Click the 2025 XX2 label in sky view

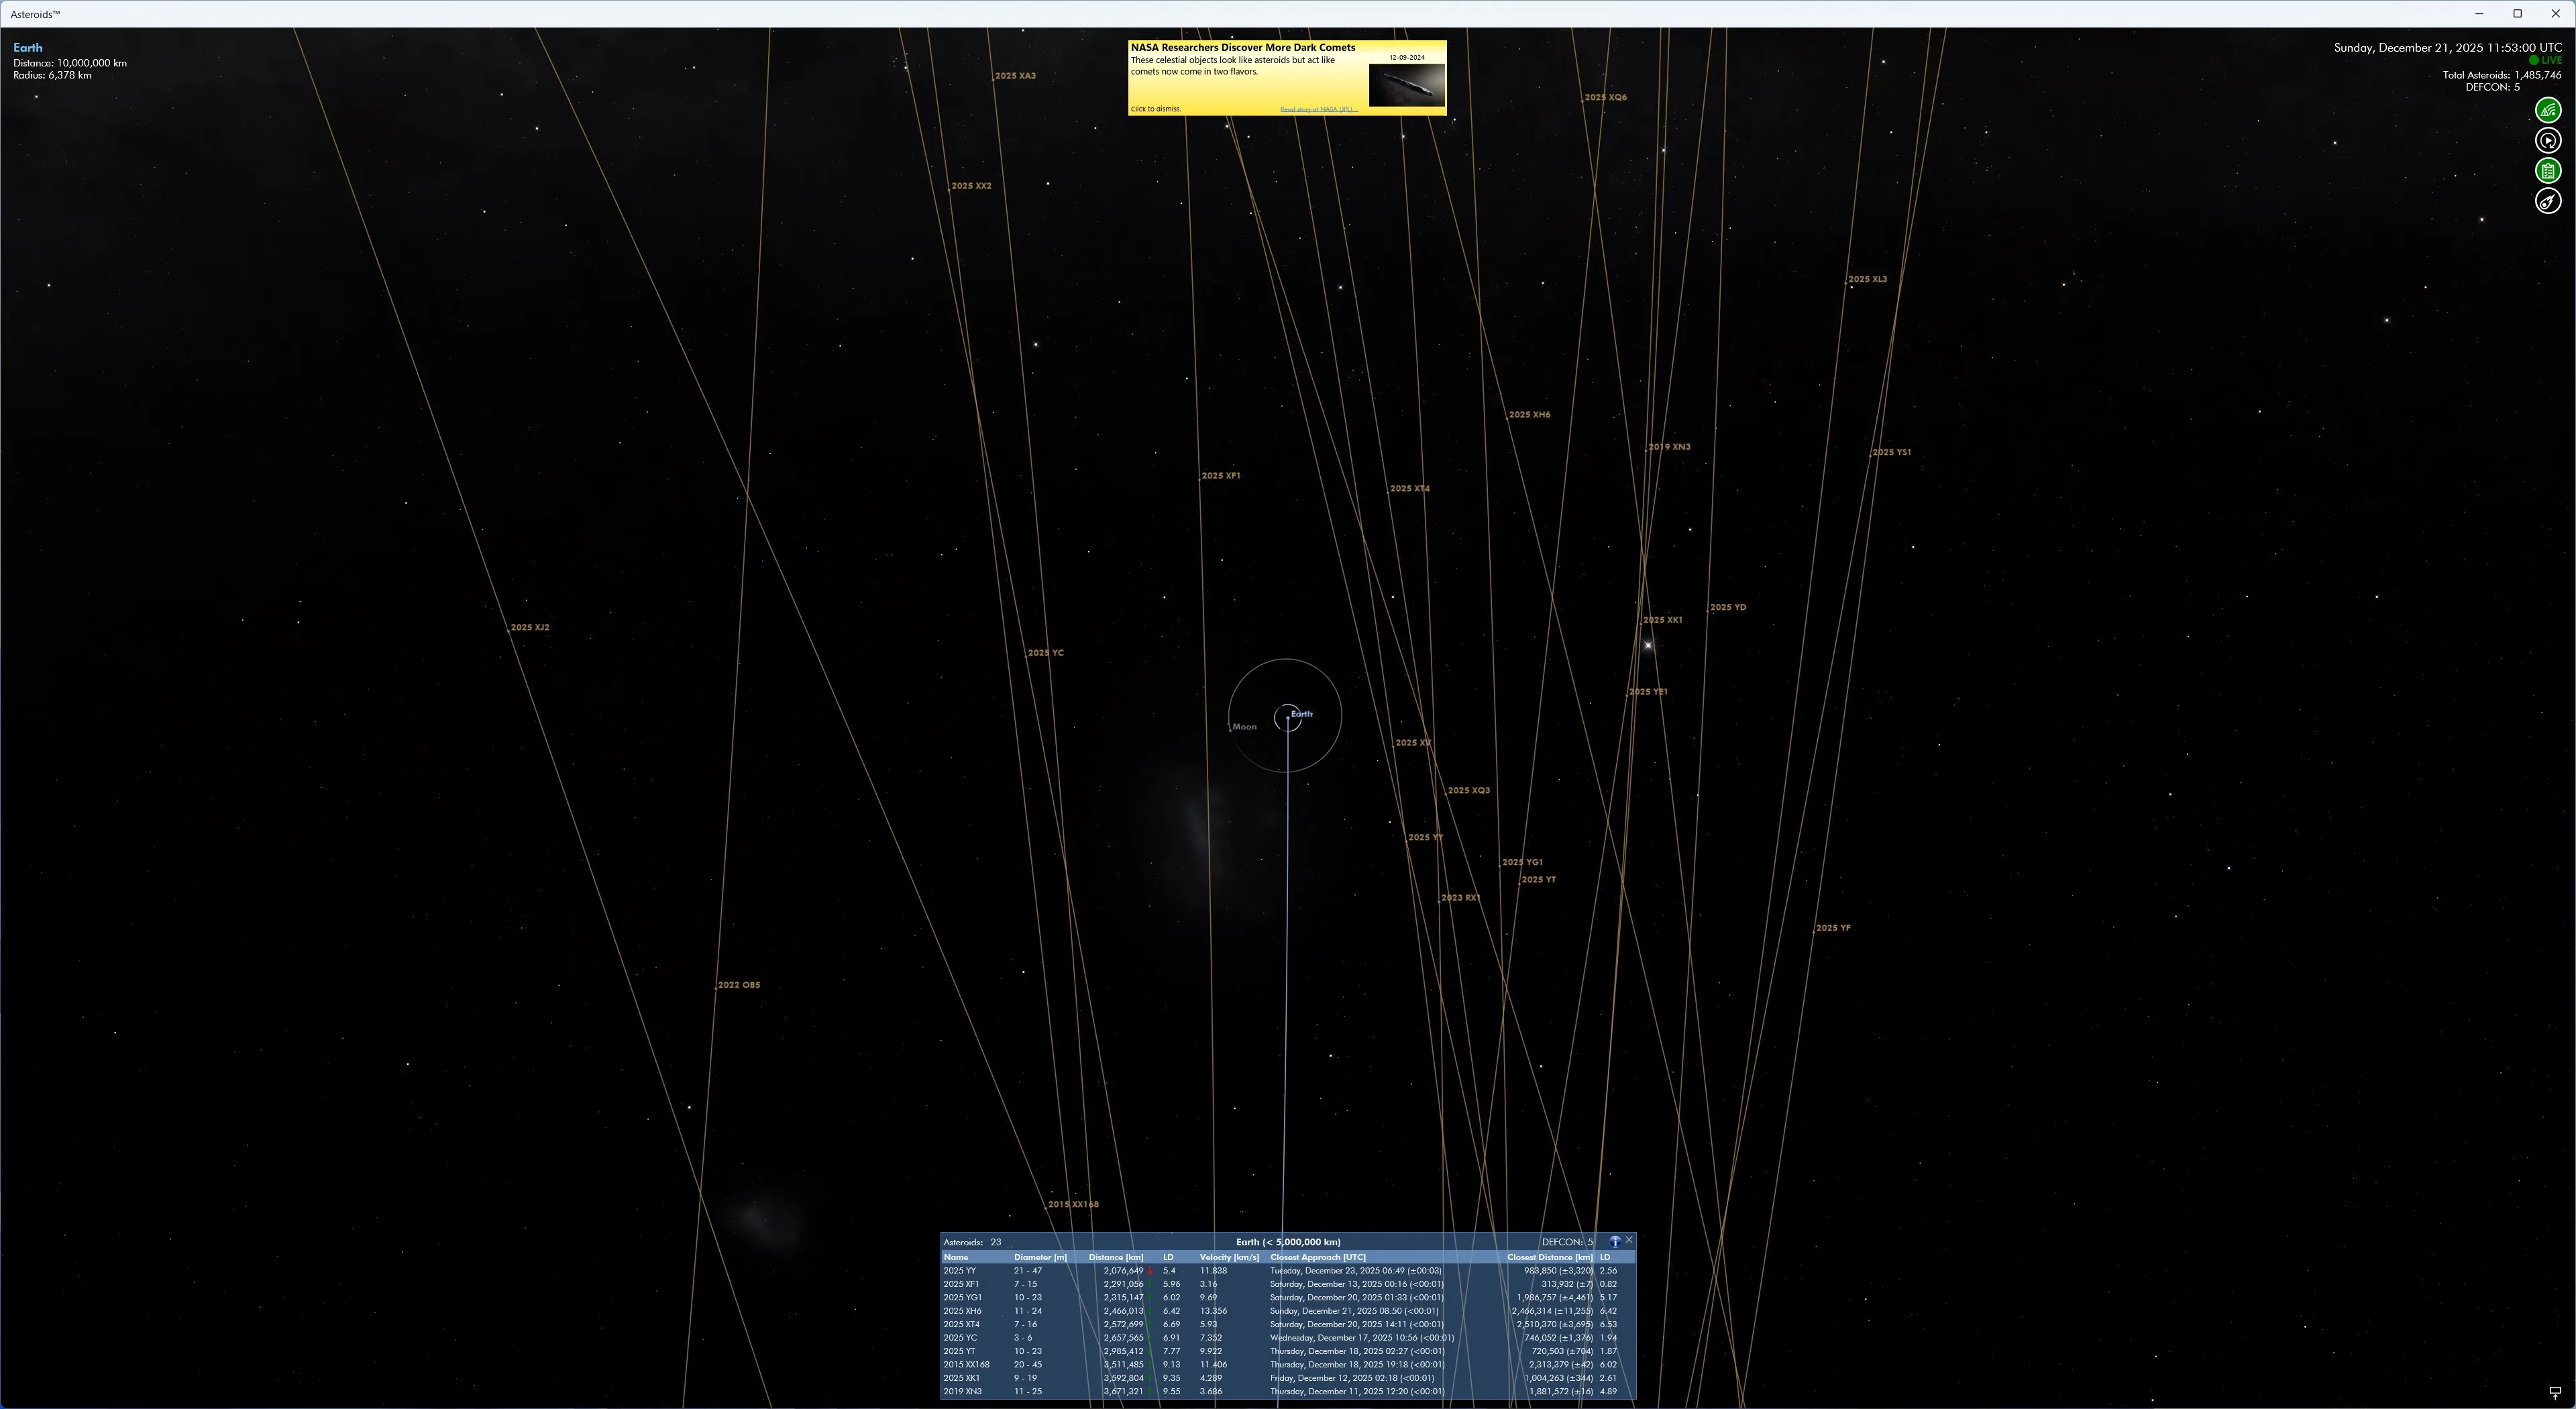coord(971,186)
